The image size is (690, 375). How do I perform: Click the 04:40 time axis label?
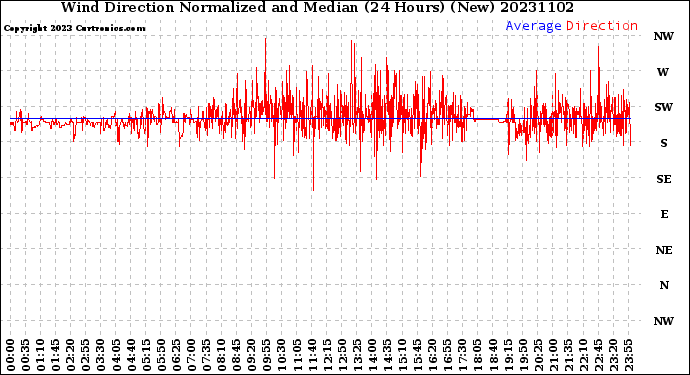point(131,355)
